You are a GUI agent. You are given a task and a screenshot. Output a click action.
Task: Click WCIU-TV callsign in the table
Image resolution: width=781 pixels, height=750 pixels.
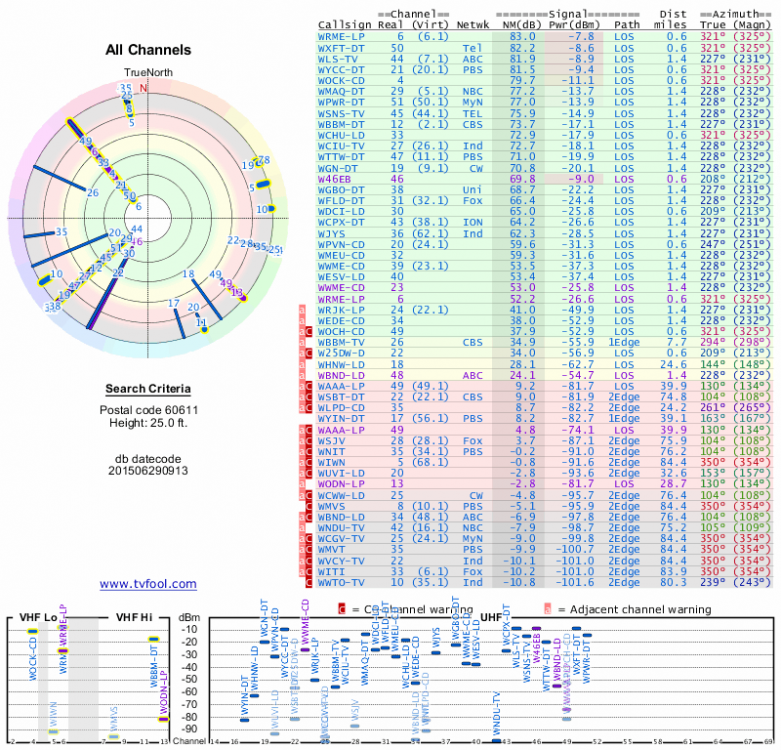click(341, 146)
